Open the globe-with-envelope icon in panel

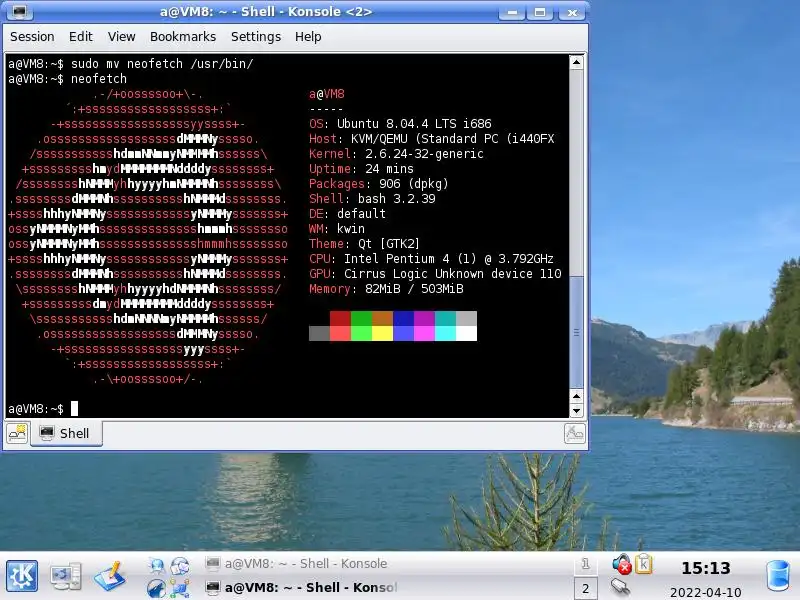pos(180,565)
